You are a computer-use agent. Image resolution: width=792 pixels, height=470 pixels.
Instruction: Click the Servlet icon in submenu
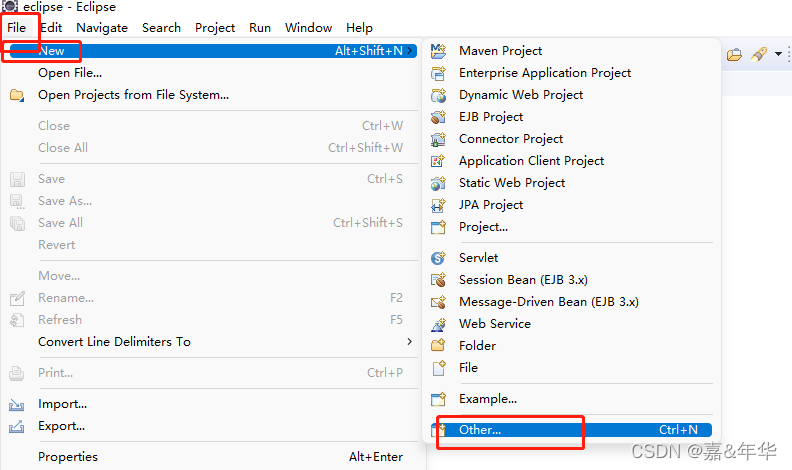(x=438, y=258)
